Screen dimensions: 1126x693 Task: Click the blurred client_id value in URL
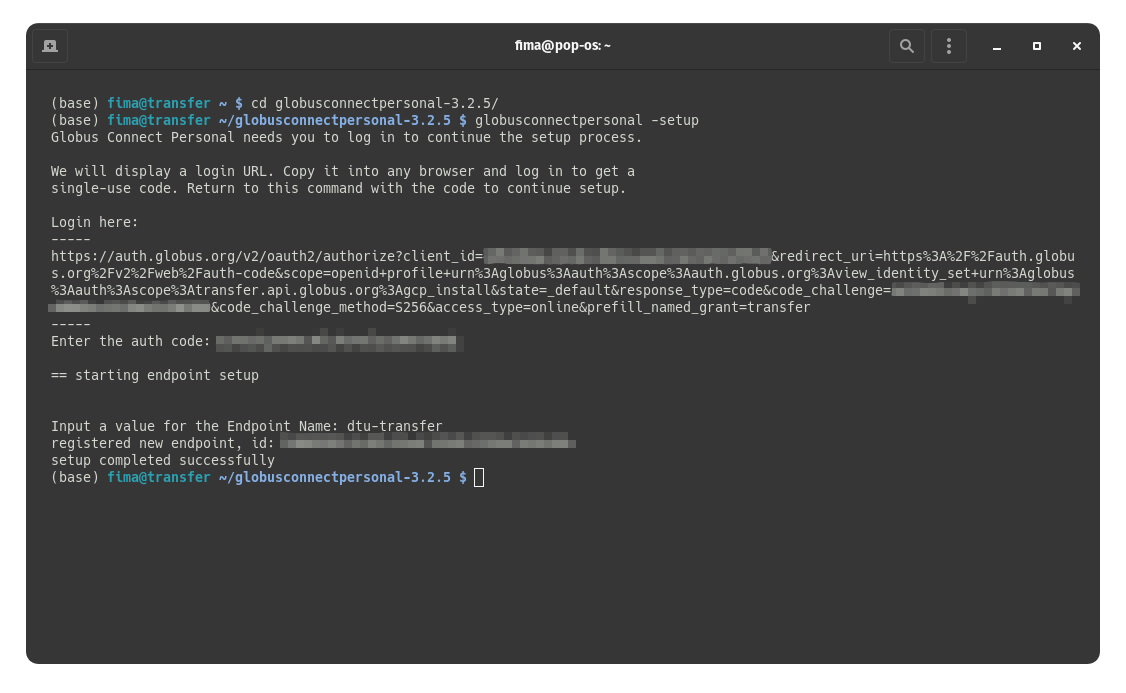627,256
